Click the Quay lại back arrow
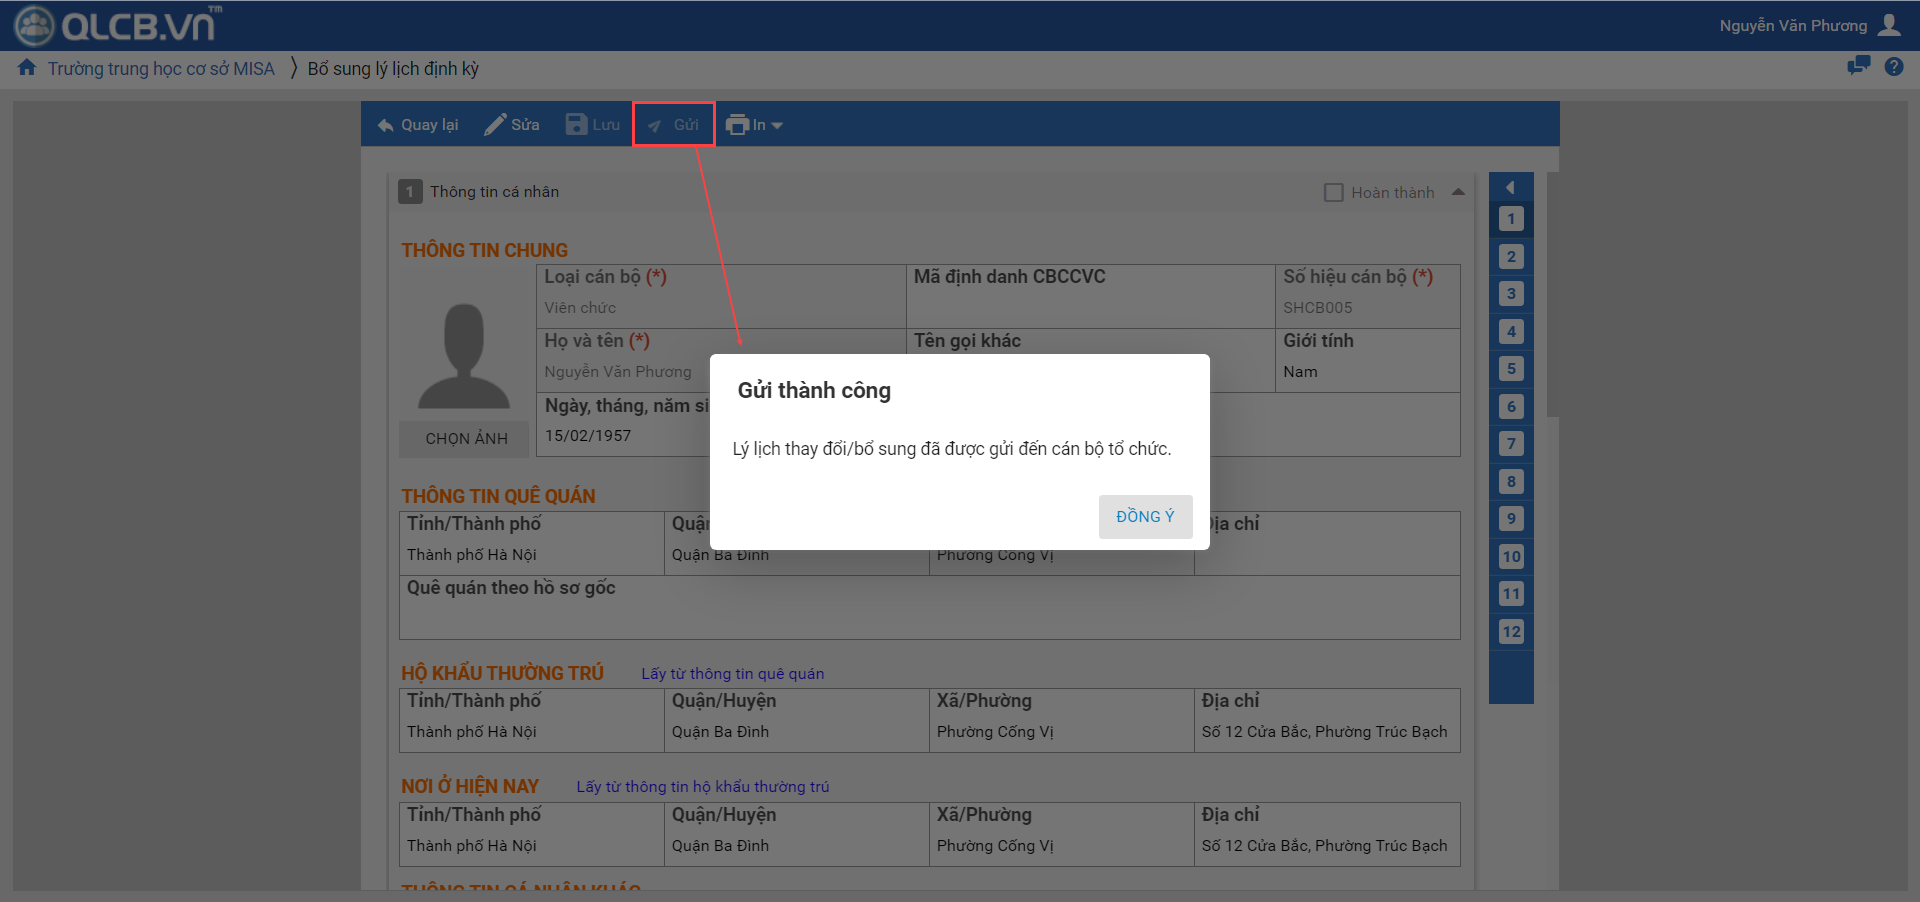 (386, 125)
